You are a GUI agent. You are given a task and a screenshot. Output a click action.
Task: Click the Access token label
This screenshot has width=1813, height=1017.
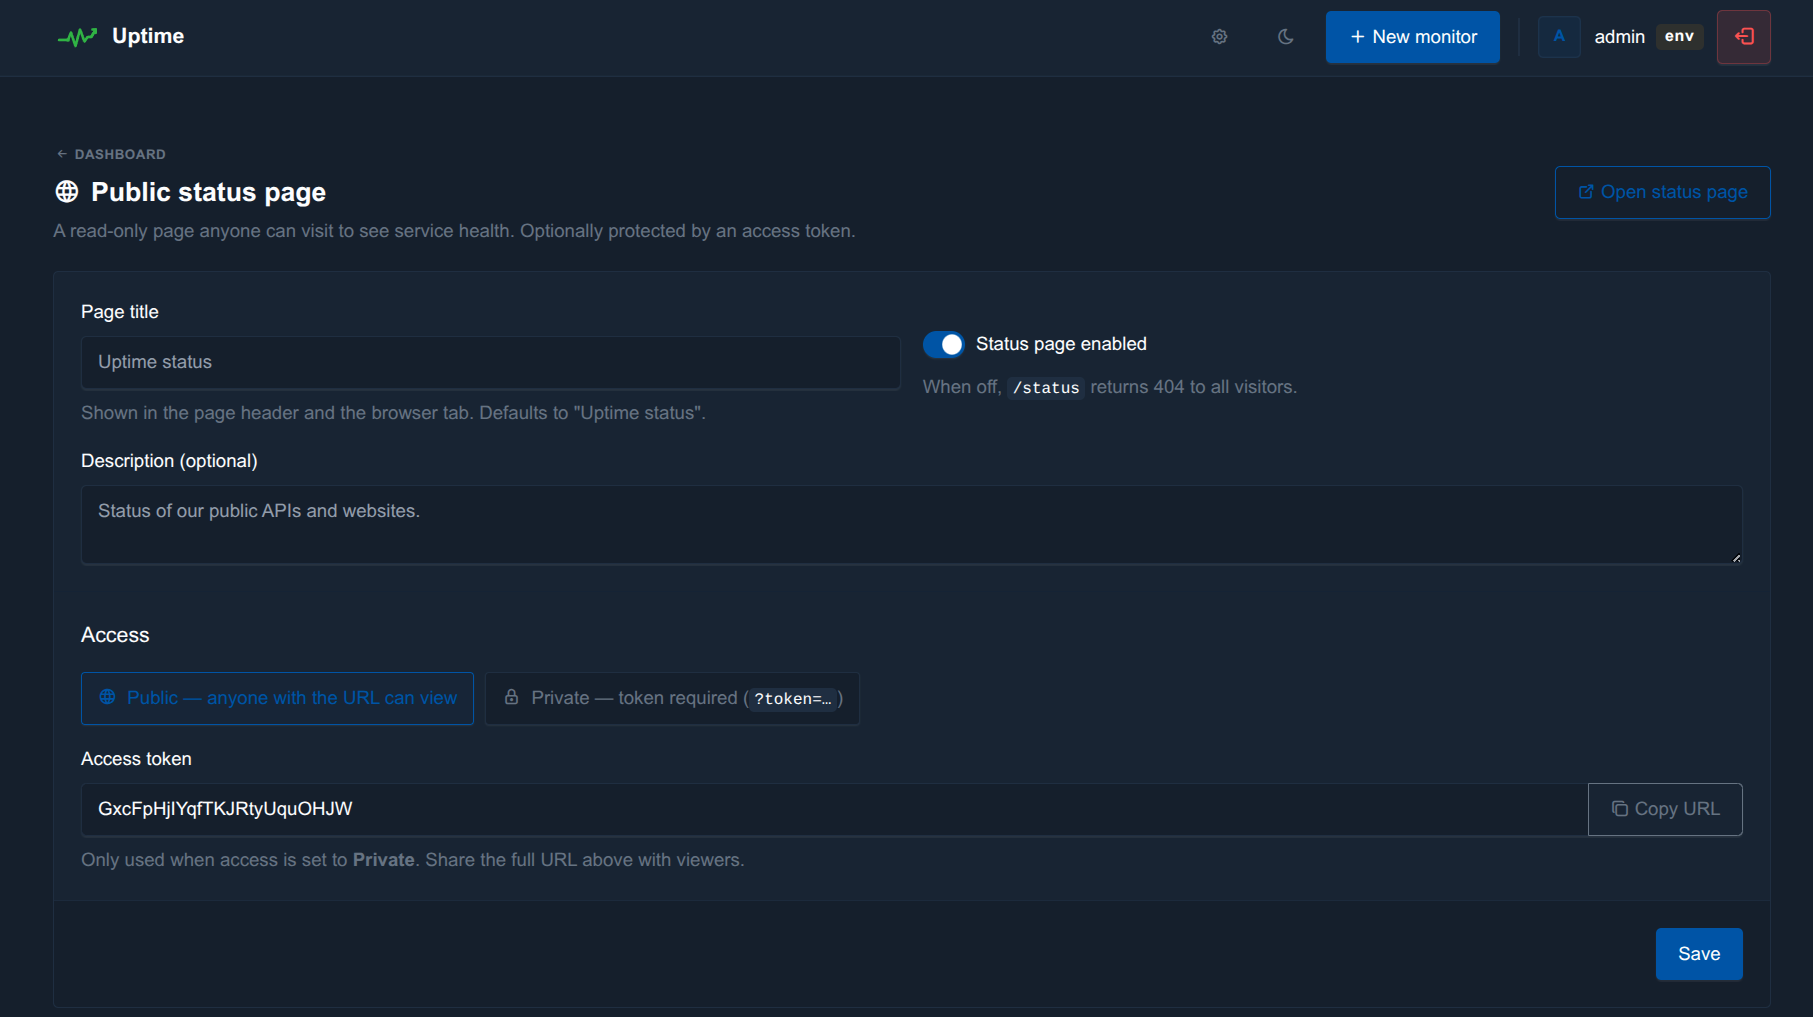pyautogui.click(x=136, y=759)
